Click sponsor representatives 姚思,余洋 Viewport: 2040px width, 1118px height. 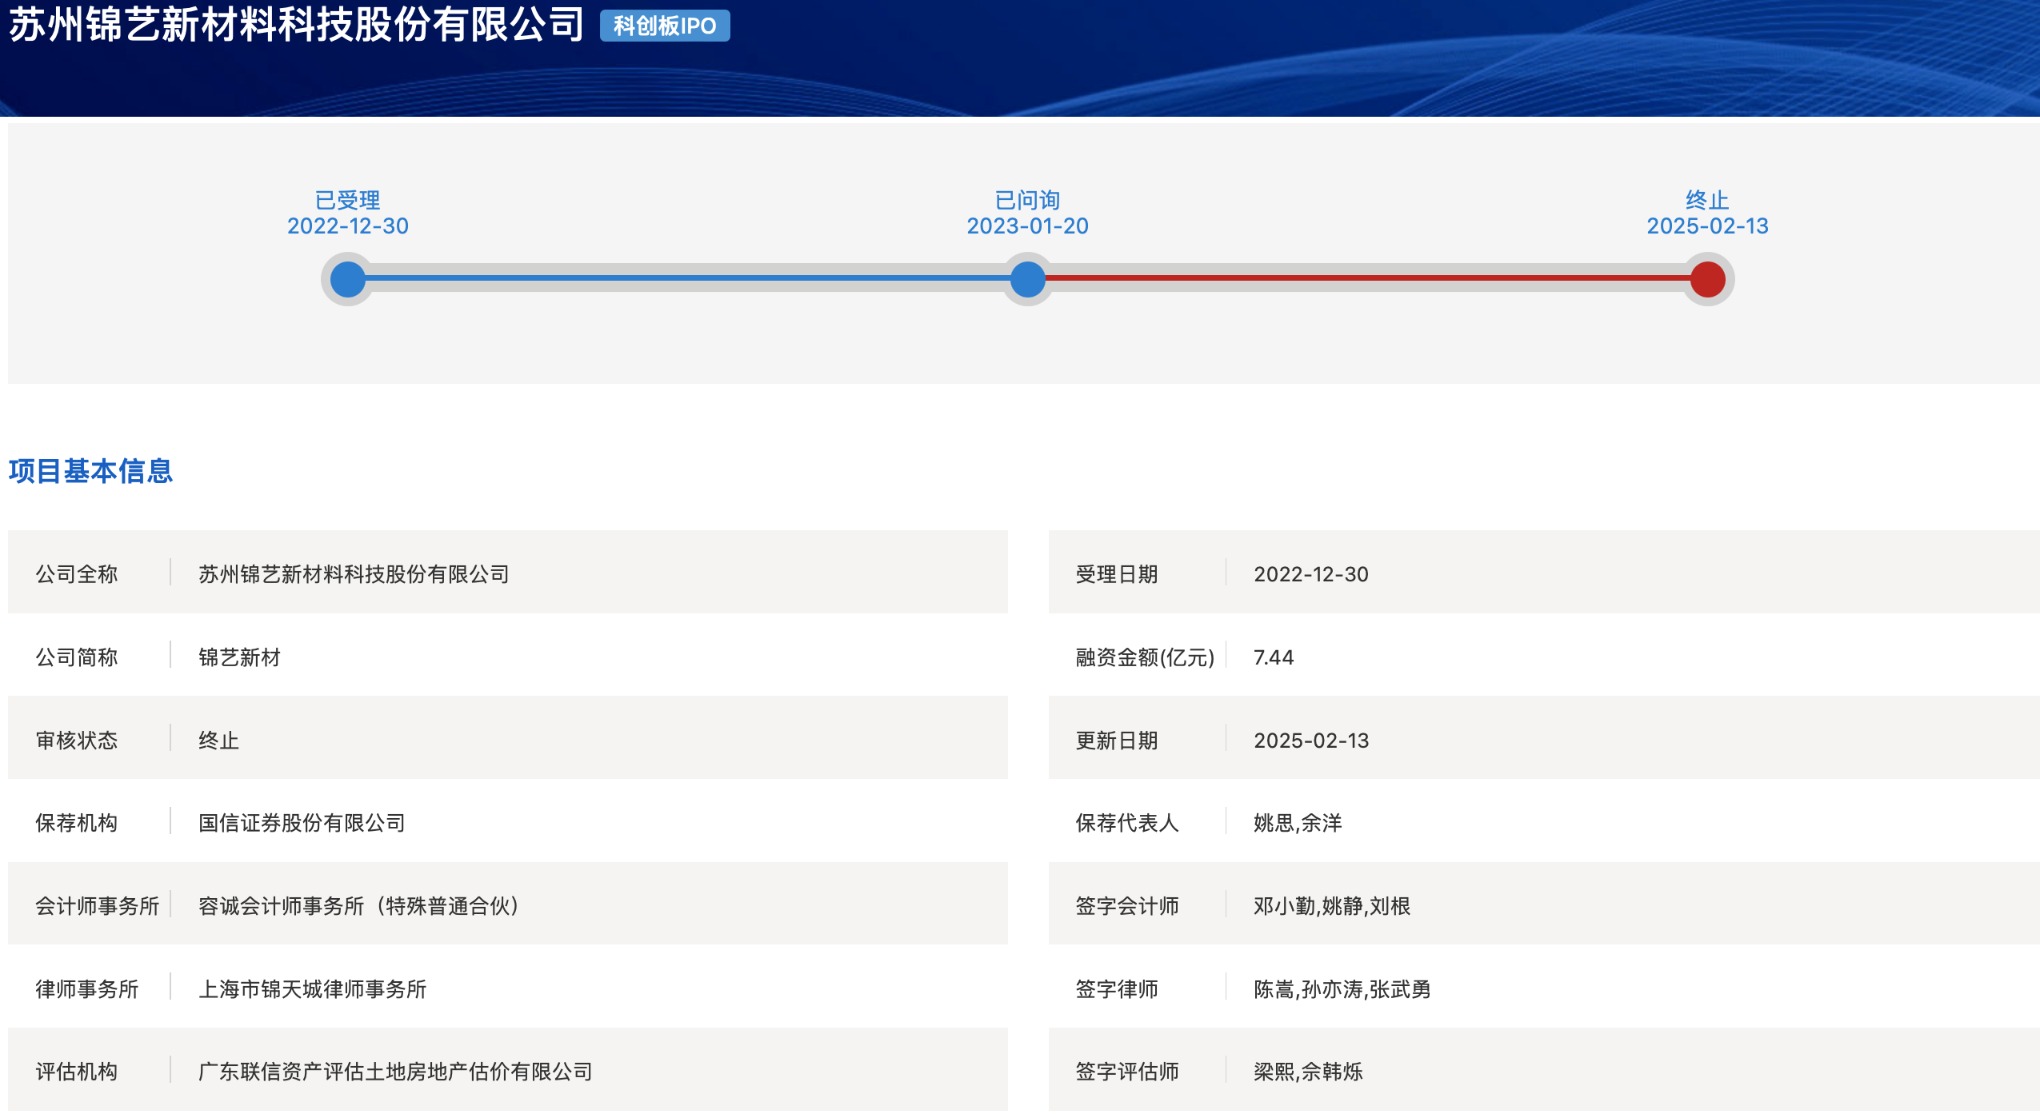pyautogui.click(x=1297, y=823)
